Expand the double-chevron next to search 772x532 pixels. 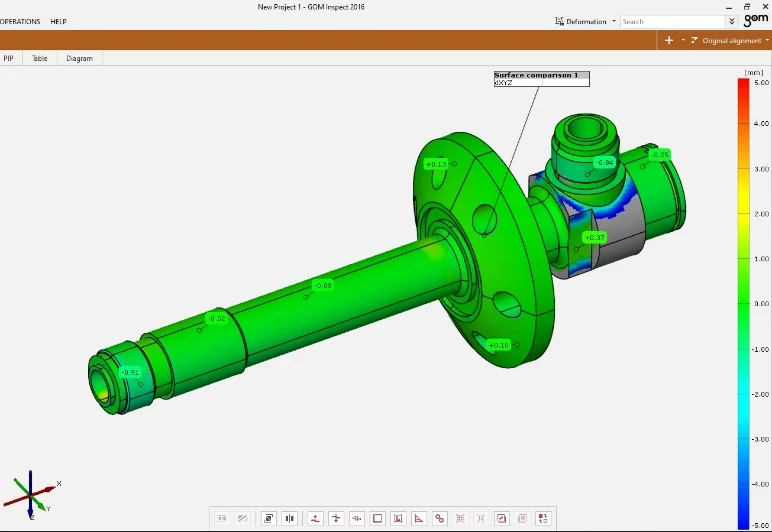[732, 21]
